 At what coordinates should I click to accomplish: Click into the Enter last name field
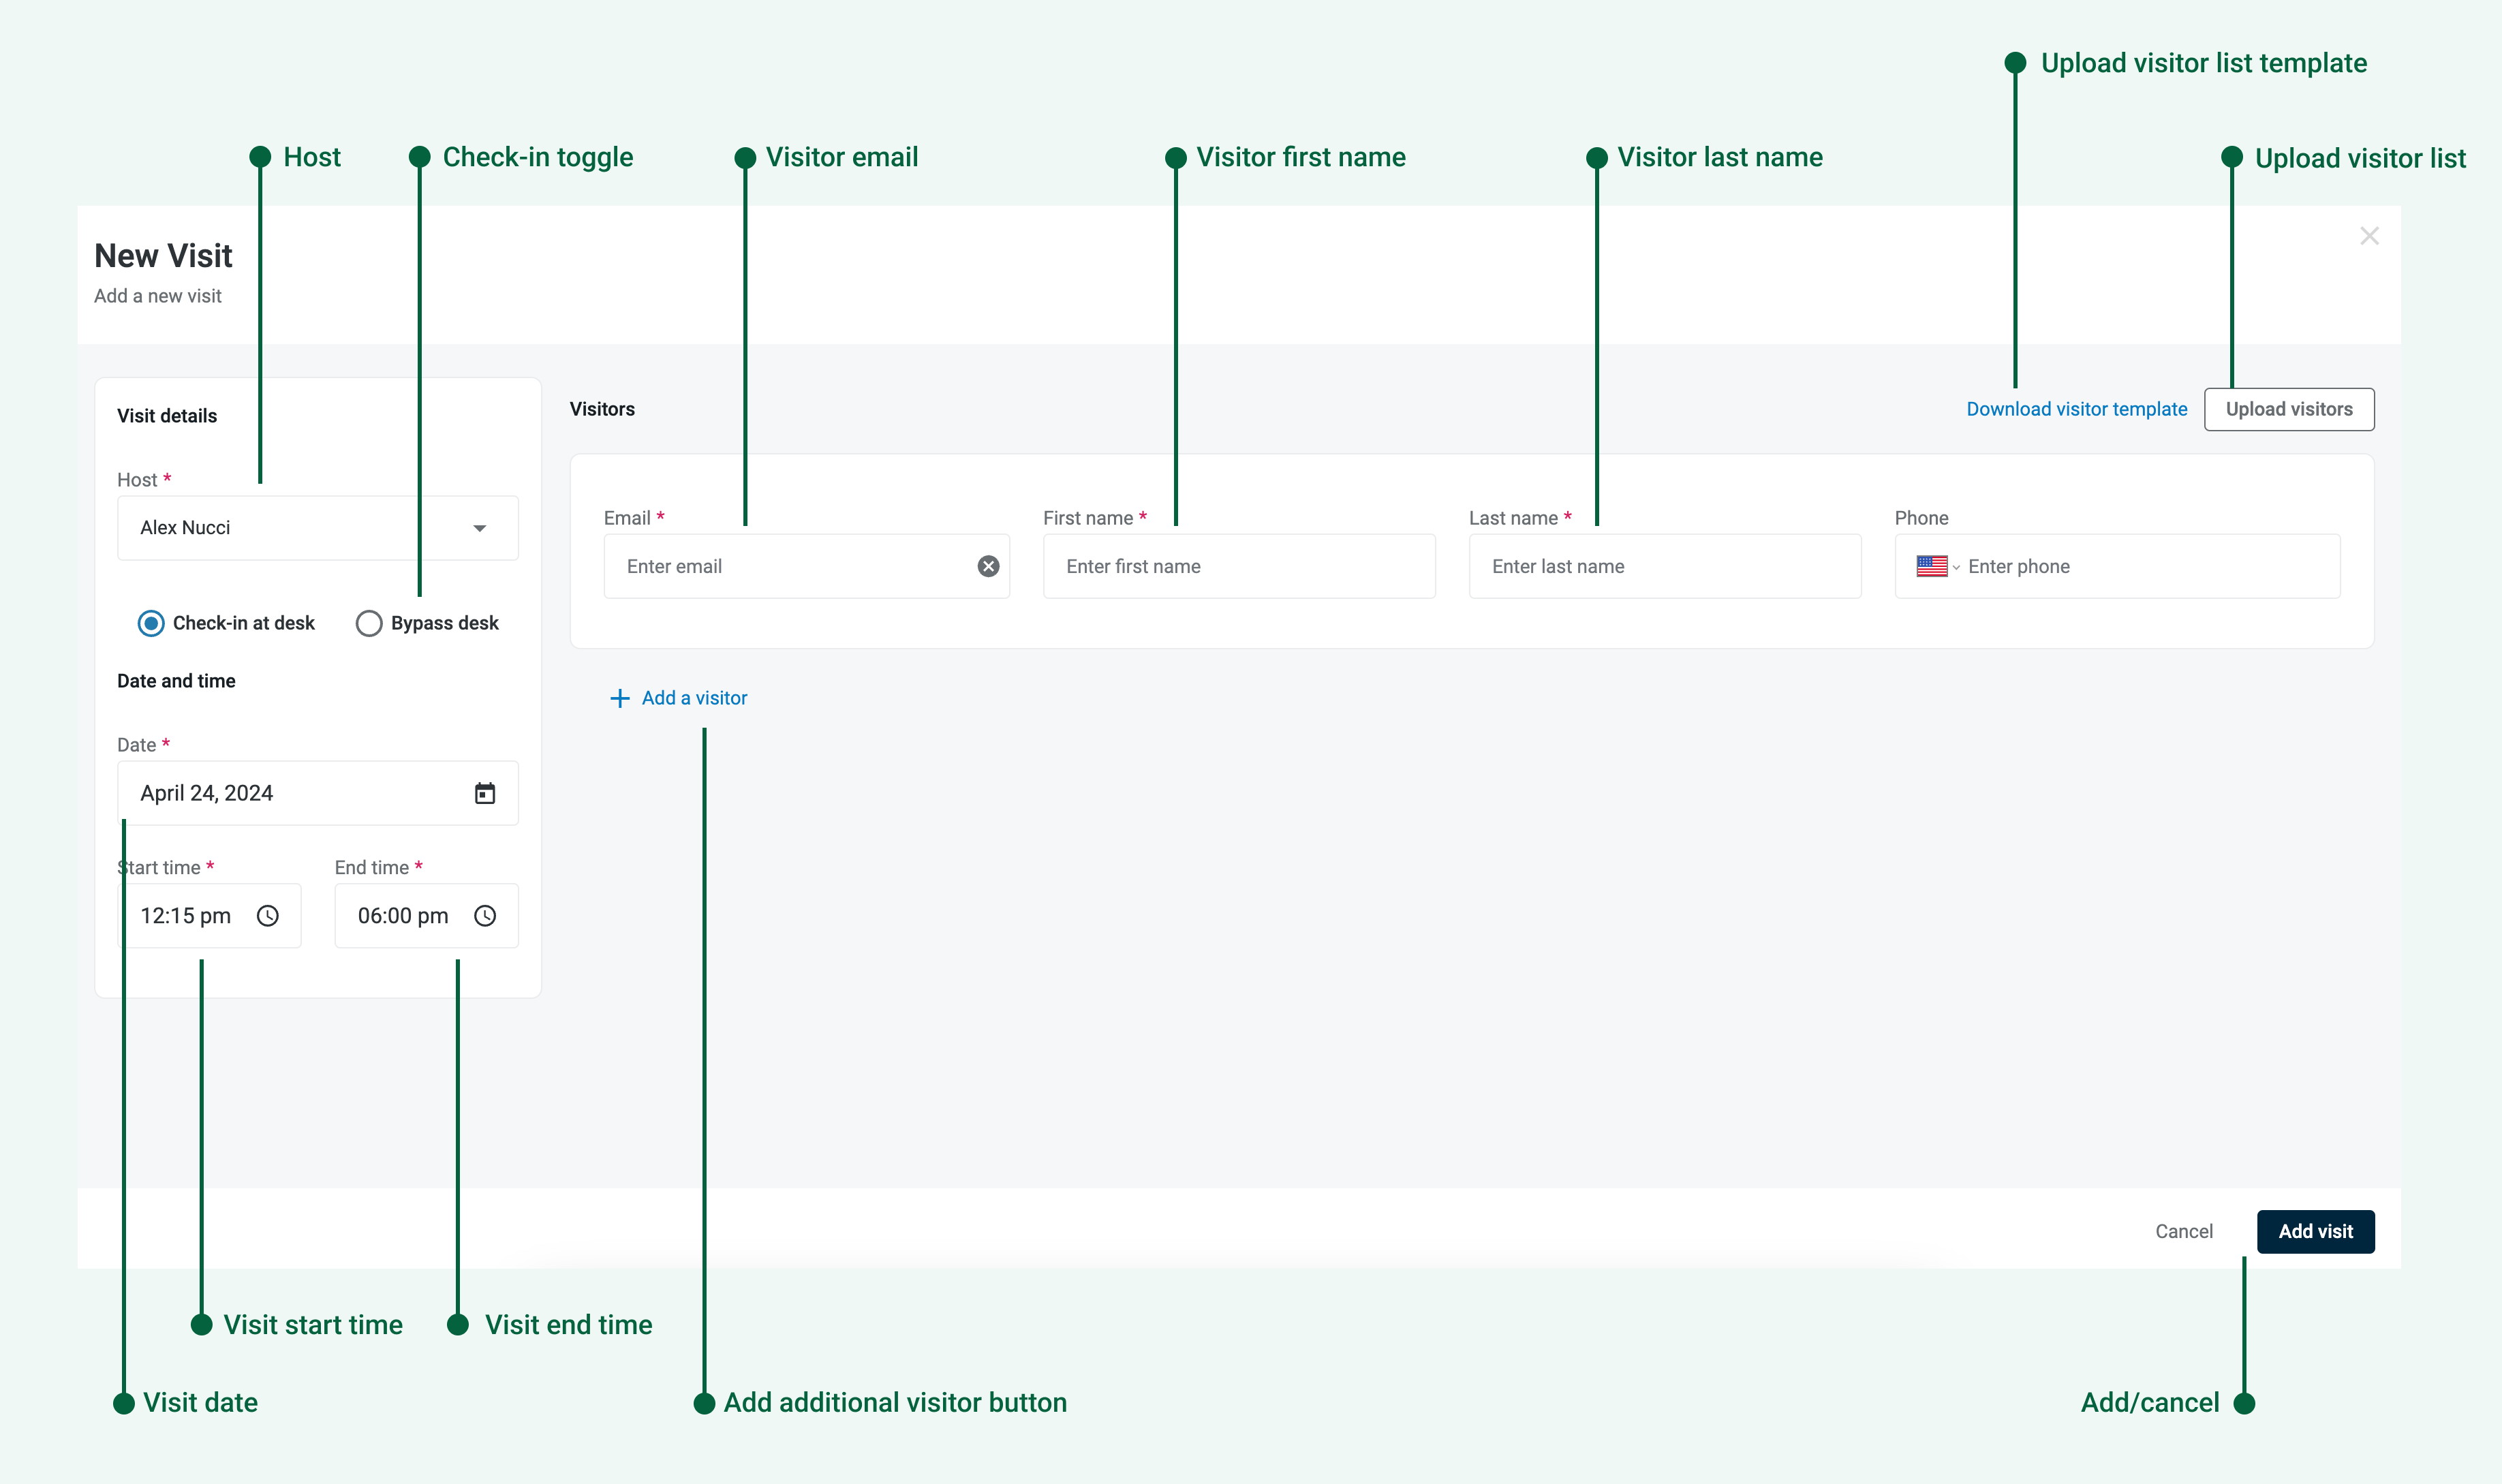pyautogui.click(x=1664, y=566)
